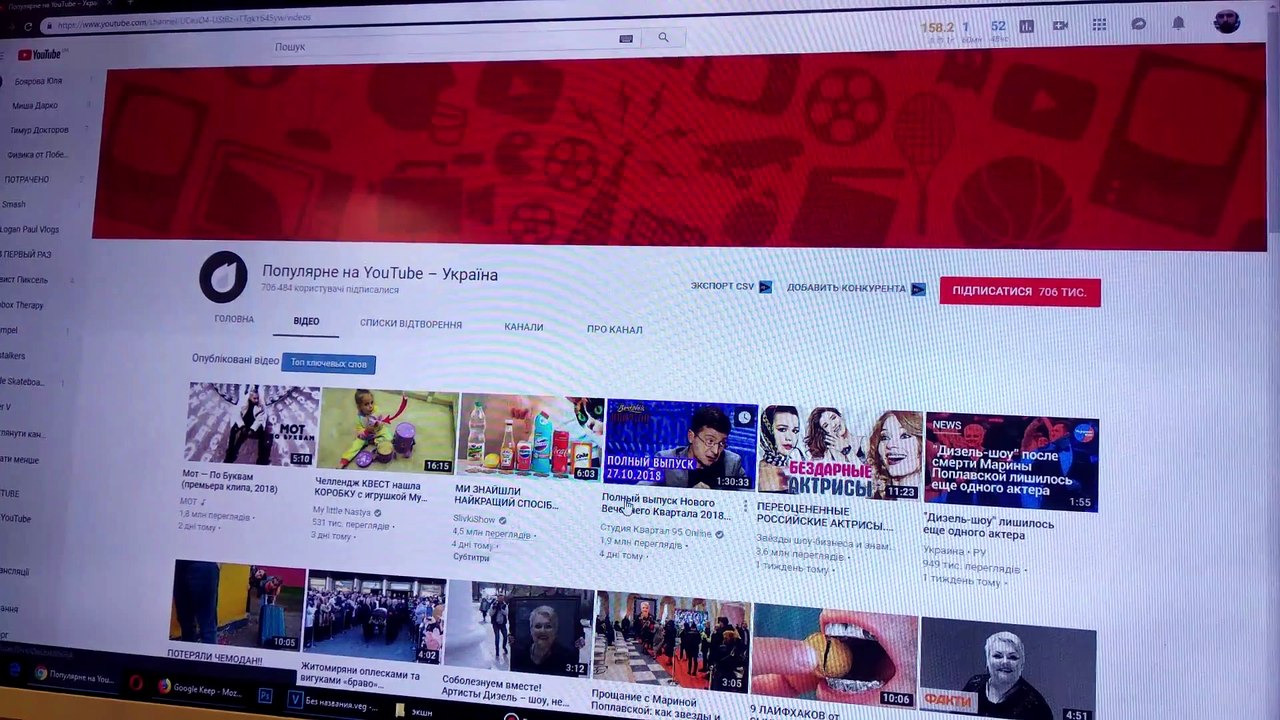Reload the page with browser refresh button
Screen dimensions: 1280x720
click(x=27, y=27)
